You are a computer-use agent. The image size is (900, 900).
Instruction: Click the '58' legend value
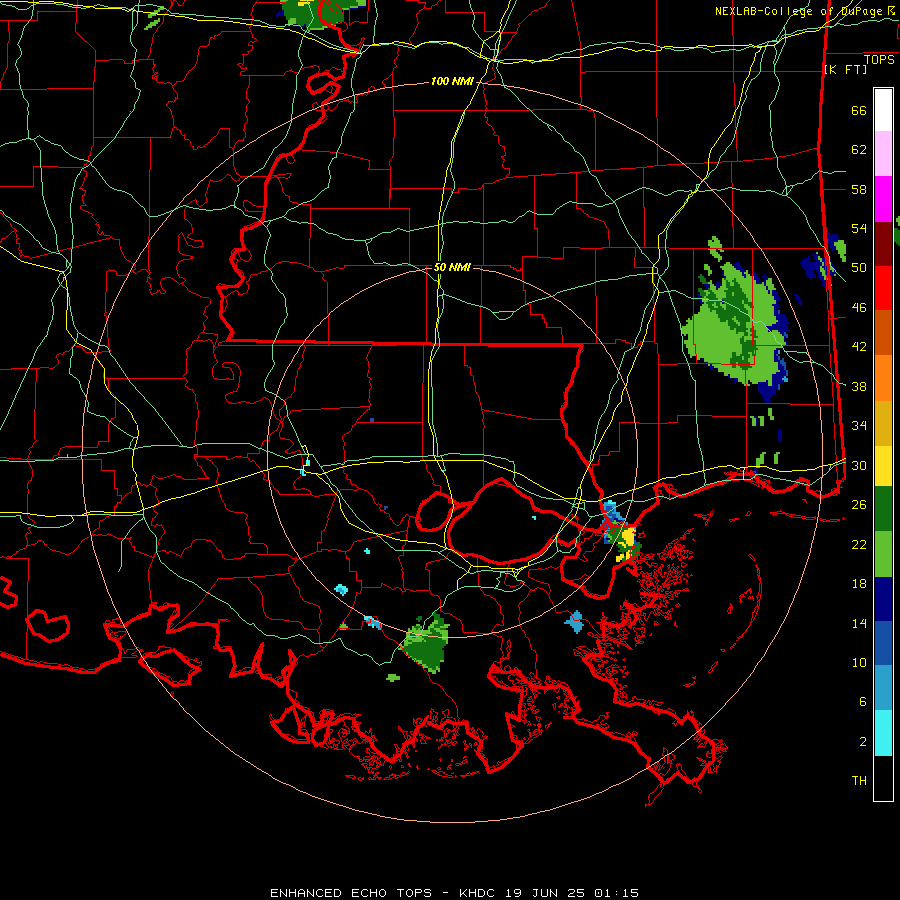pyautogui.click(x=859, y=189)
